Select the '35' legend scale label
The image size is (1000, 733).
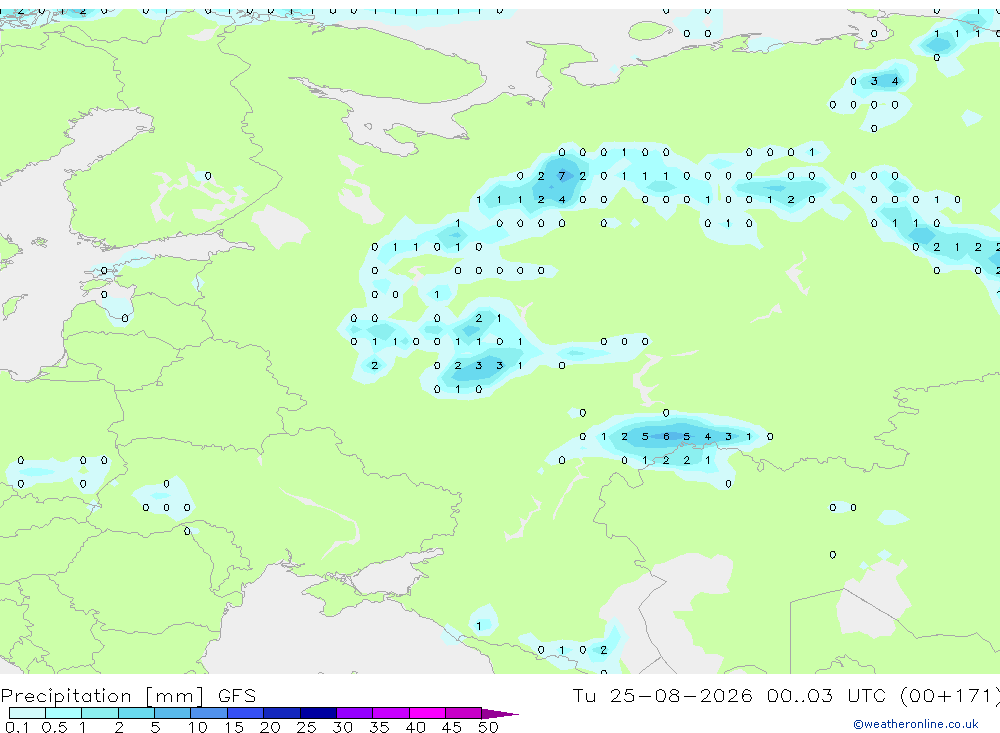(x=379, y=727)
